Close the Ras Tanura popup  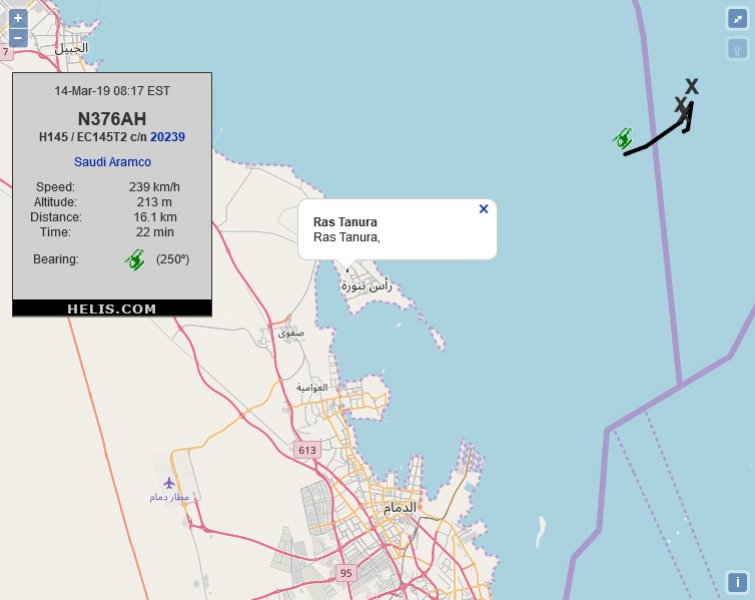[x=484, y=209]
